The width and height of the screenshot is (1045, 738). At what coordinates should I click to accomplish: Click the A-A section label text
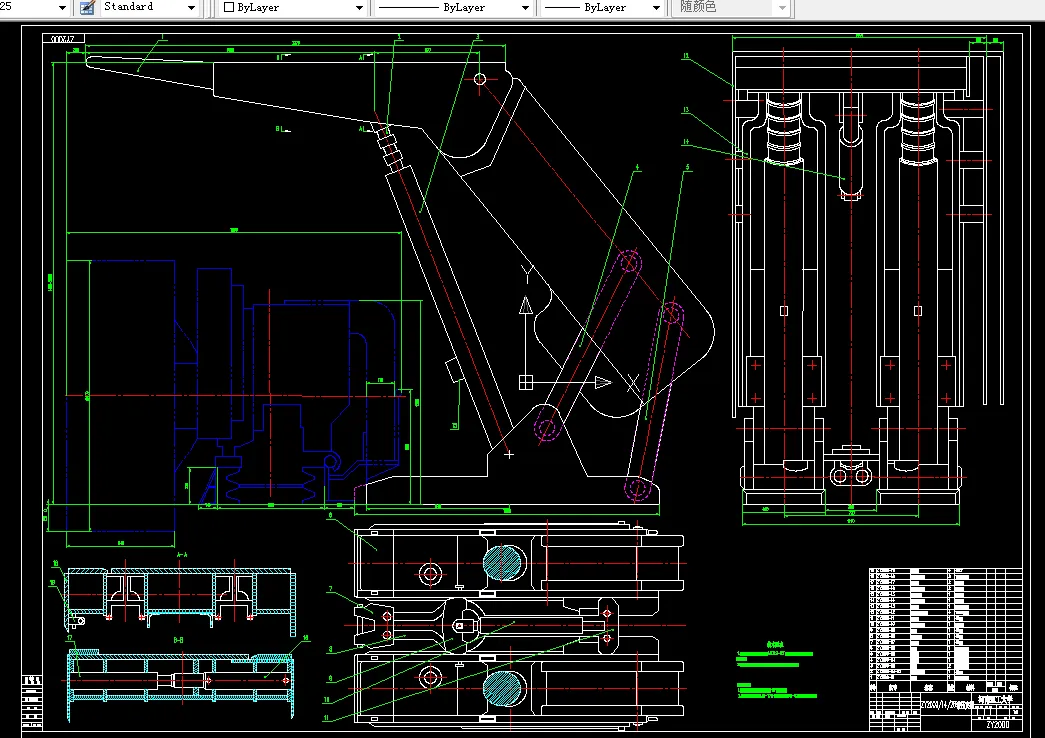point(181,555)
